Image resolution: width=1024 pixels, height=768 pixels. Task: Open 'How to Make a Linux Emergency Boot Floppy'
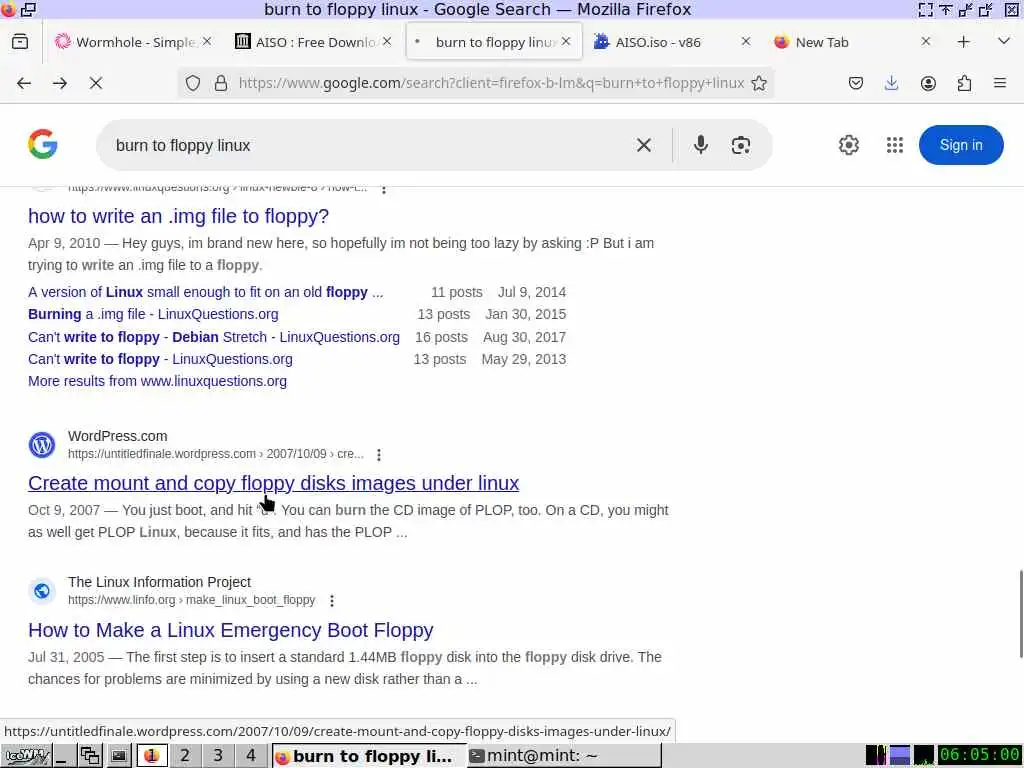coord(231,630)
